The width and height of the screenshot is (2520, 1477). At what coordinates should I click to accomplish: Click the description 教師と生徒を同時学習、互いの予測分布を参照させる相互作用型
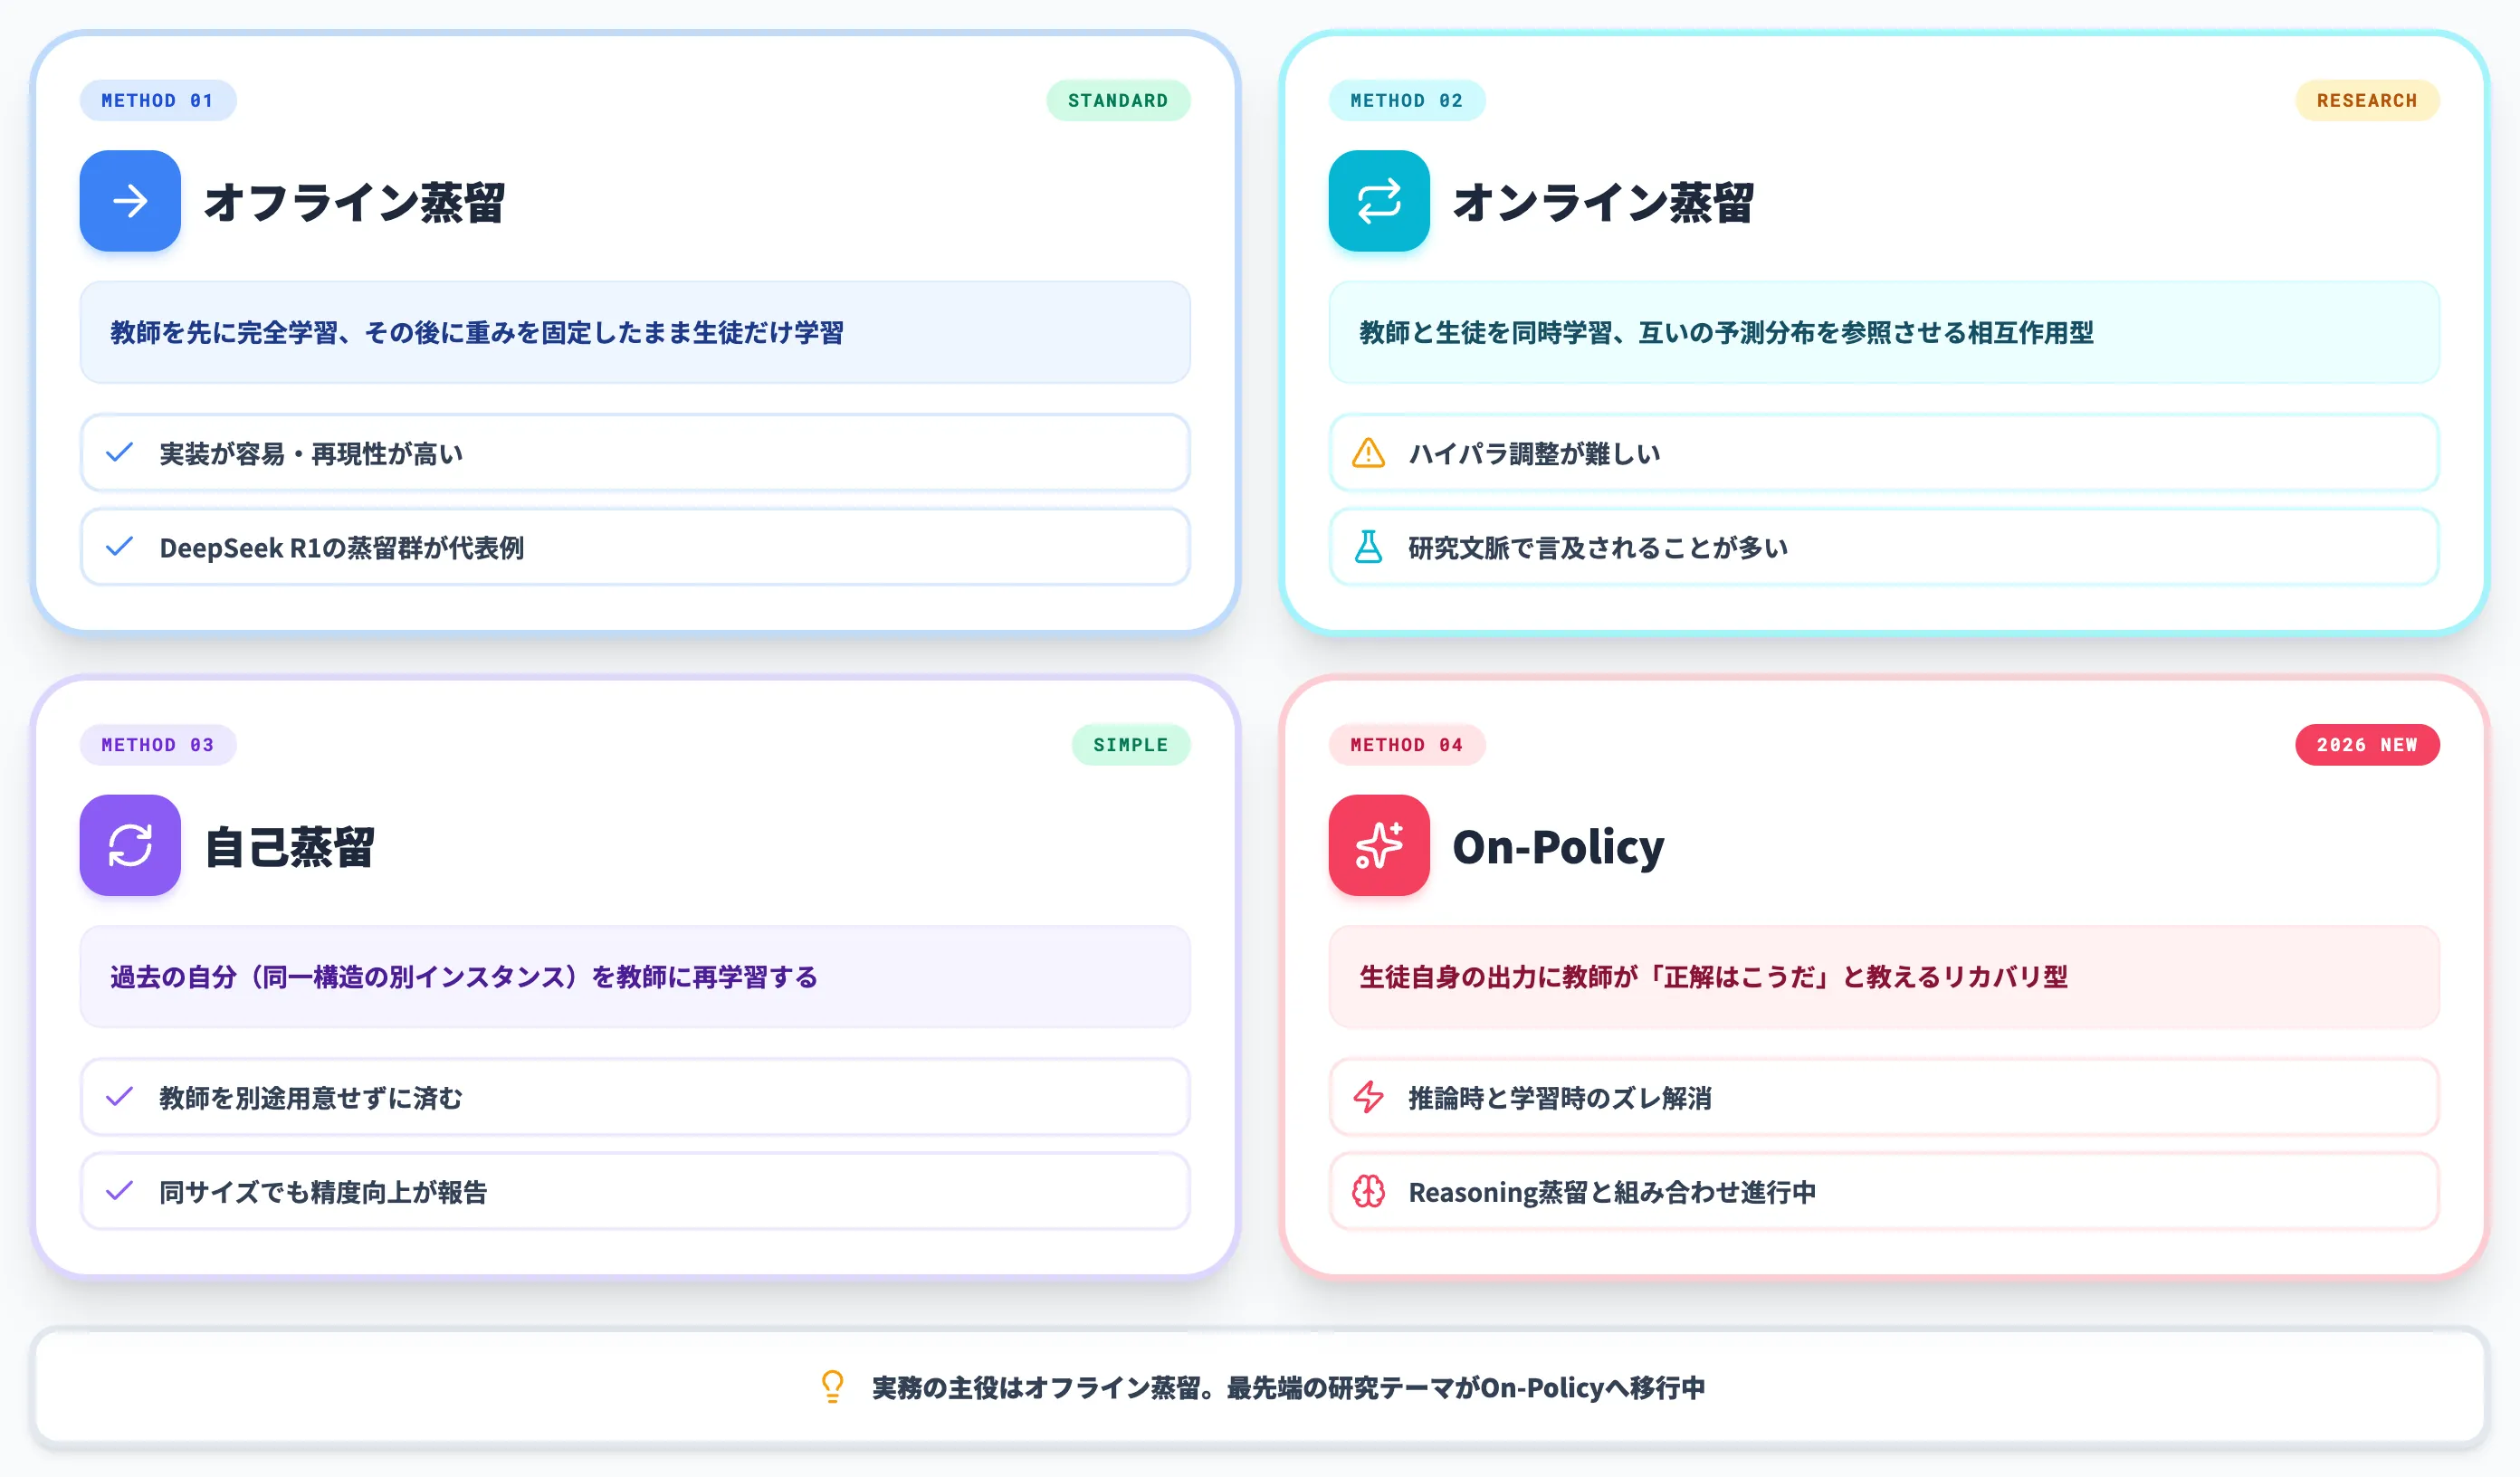pyautogui.click(x=1726, y=332)
